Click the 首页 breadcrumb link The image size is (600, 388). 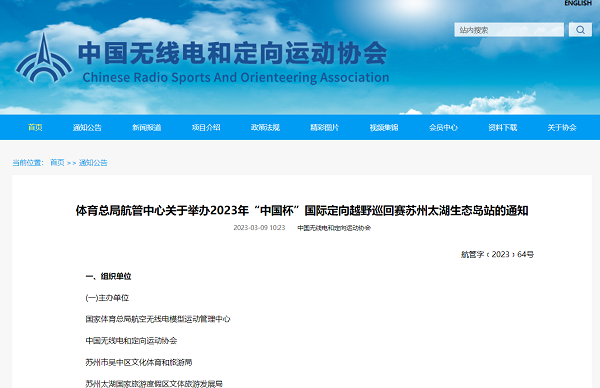pos(57,163)
